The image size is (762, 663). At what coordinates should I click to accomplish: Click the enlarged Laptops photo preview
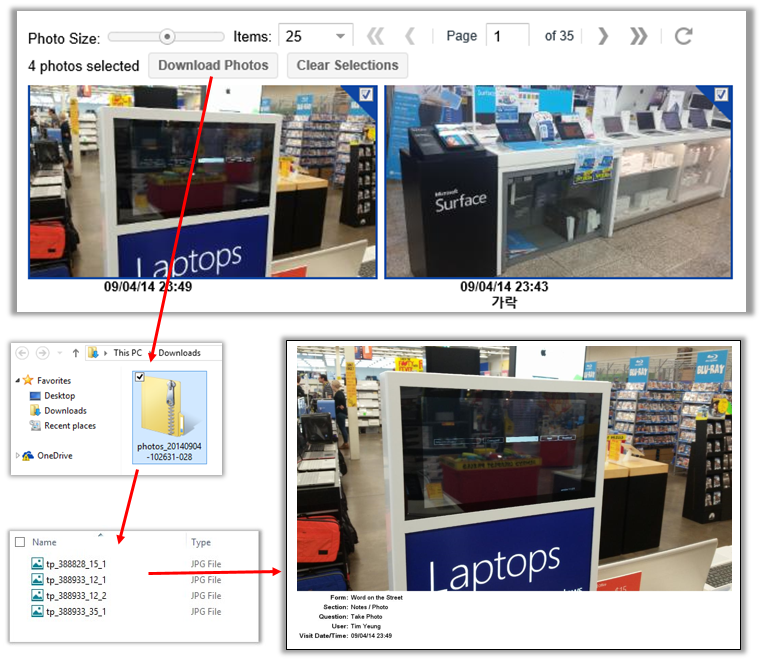[514, 469]
